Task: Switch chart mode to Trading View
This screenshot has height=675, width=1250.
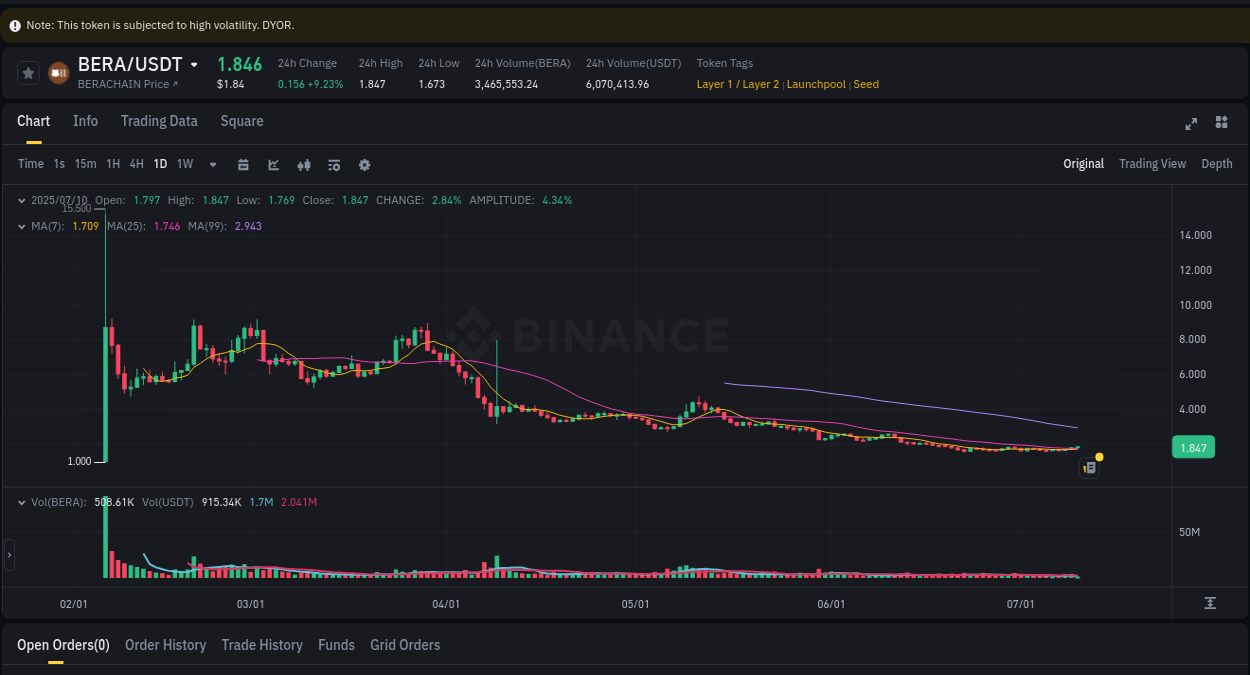Action: (x=1152, y=163)
